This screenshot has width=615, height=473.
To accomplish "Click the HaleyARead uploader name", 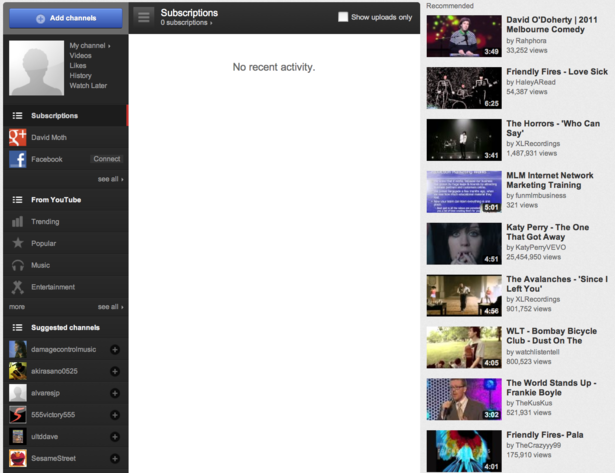I will (x=535, y=82).
